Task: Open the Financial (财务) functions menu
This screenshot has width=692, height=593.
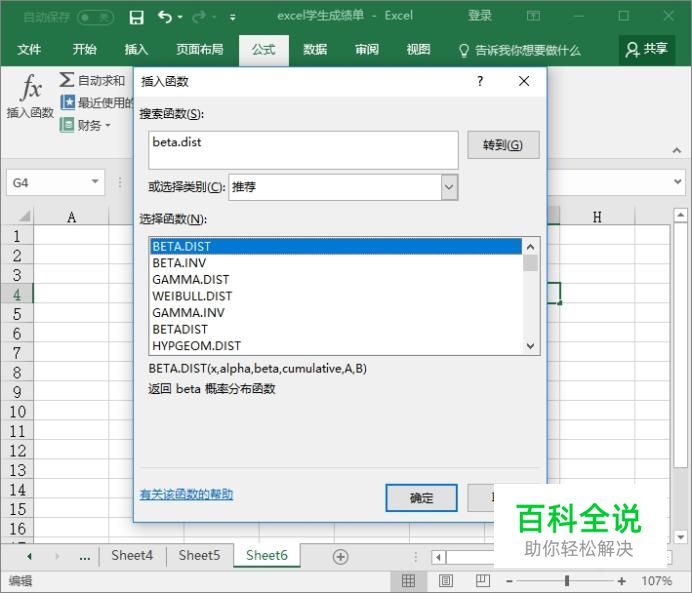Action: [x=86, y=125]
